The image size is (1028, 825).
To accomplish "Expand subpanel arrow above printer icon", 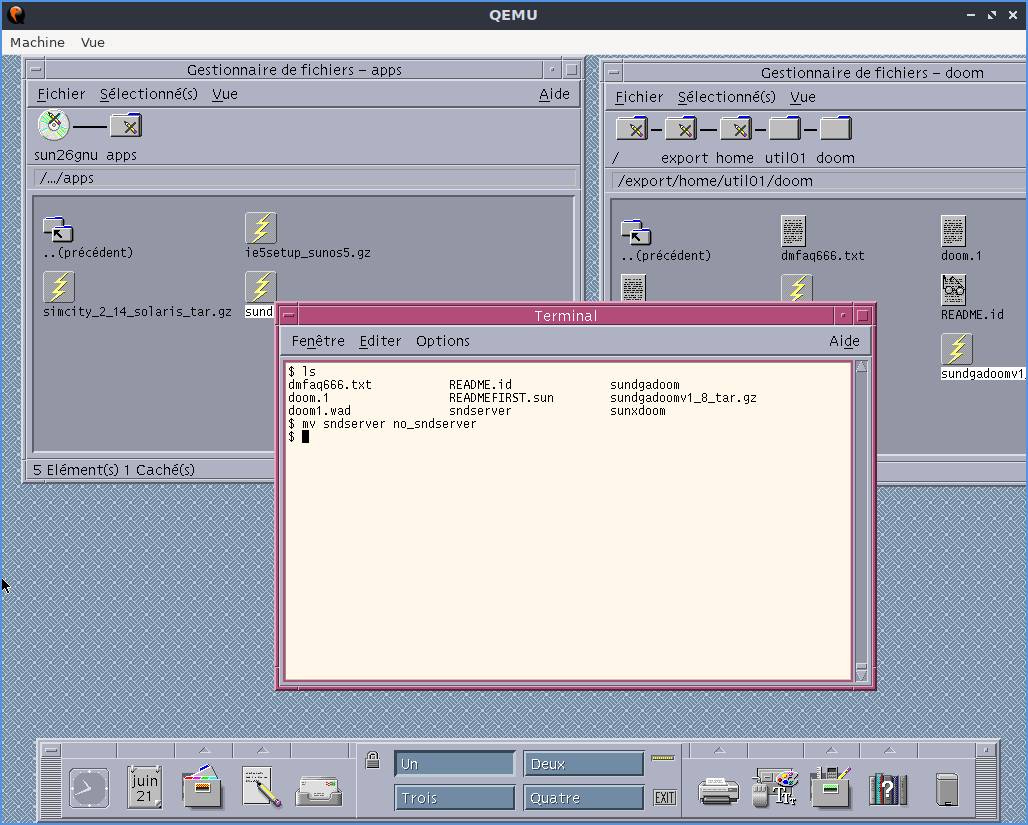I will point(719,750).
